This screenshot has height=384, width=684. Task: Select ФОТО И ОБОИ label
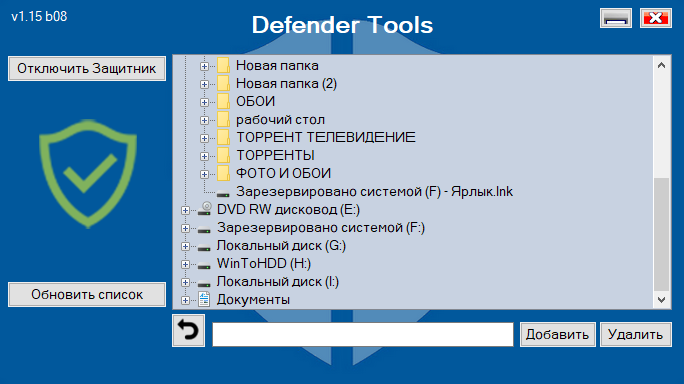tap(283, 174)
